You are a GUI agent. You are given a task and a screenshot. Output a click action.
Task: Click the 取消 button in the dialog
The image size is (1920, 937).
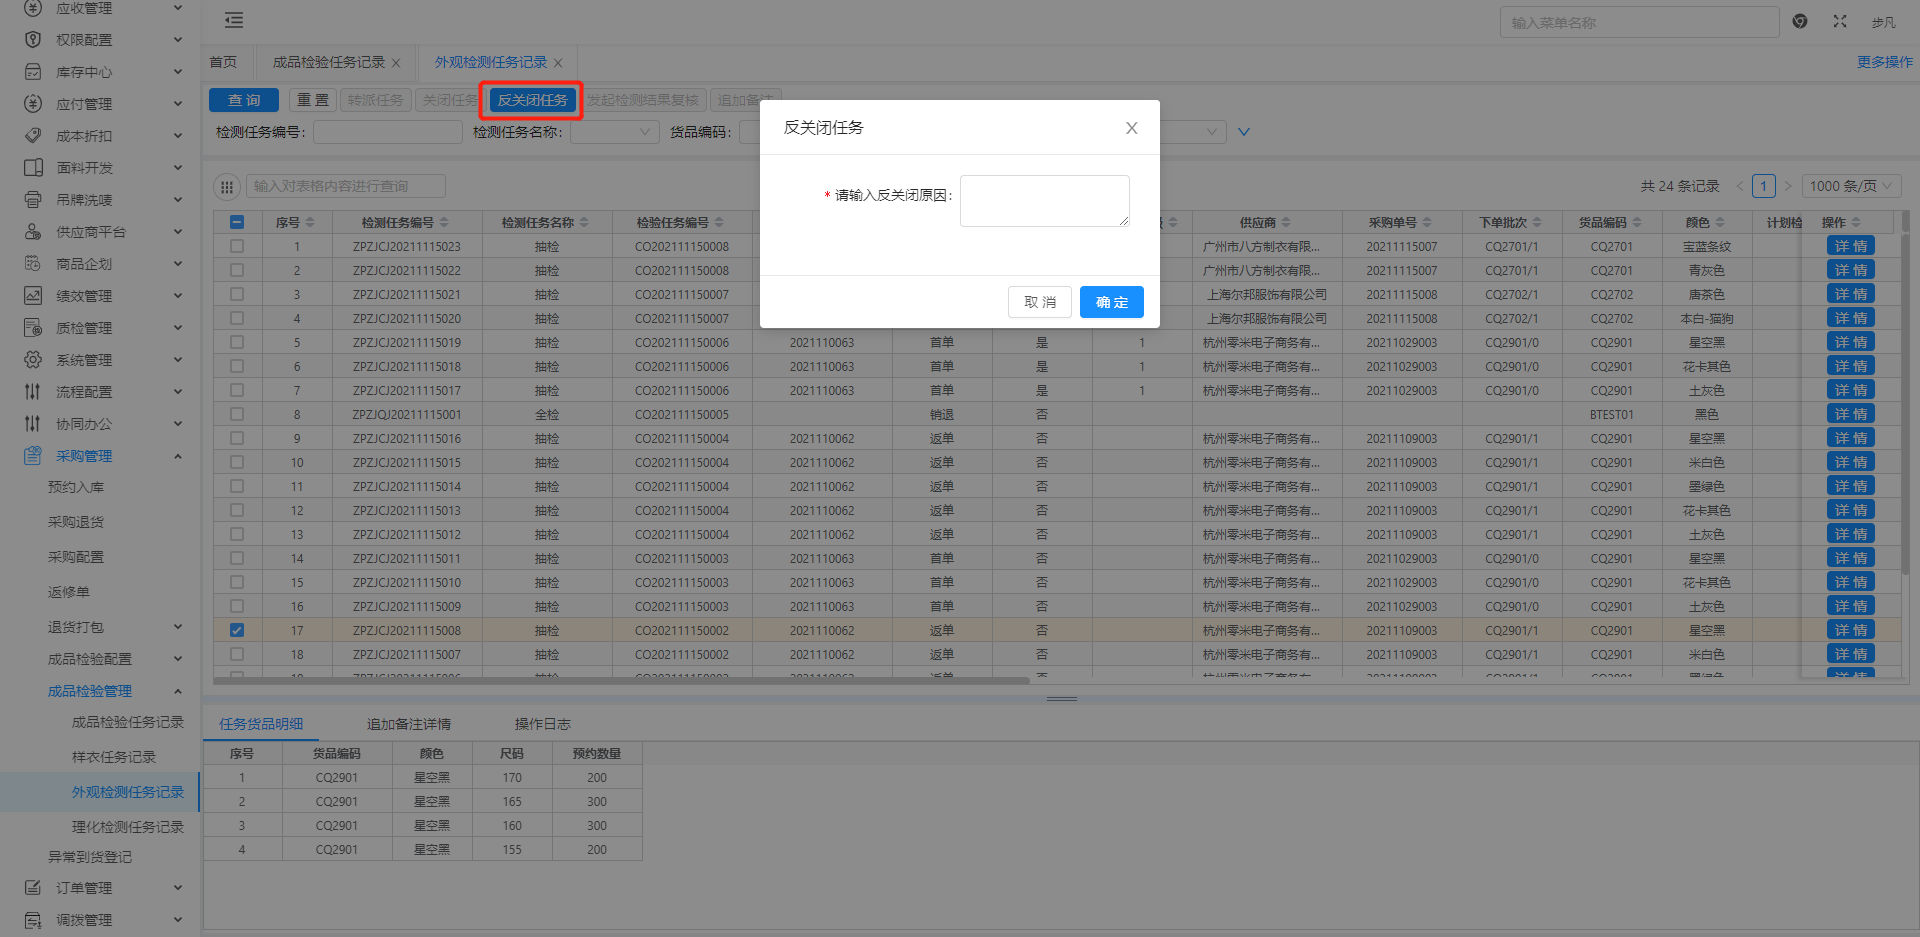coord(1039,302)
